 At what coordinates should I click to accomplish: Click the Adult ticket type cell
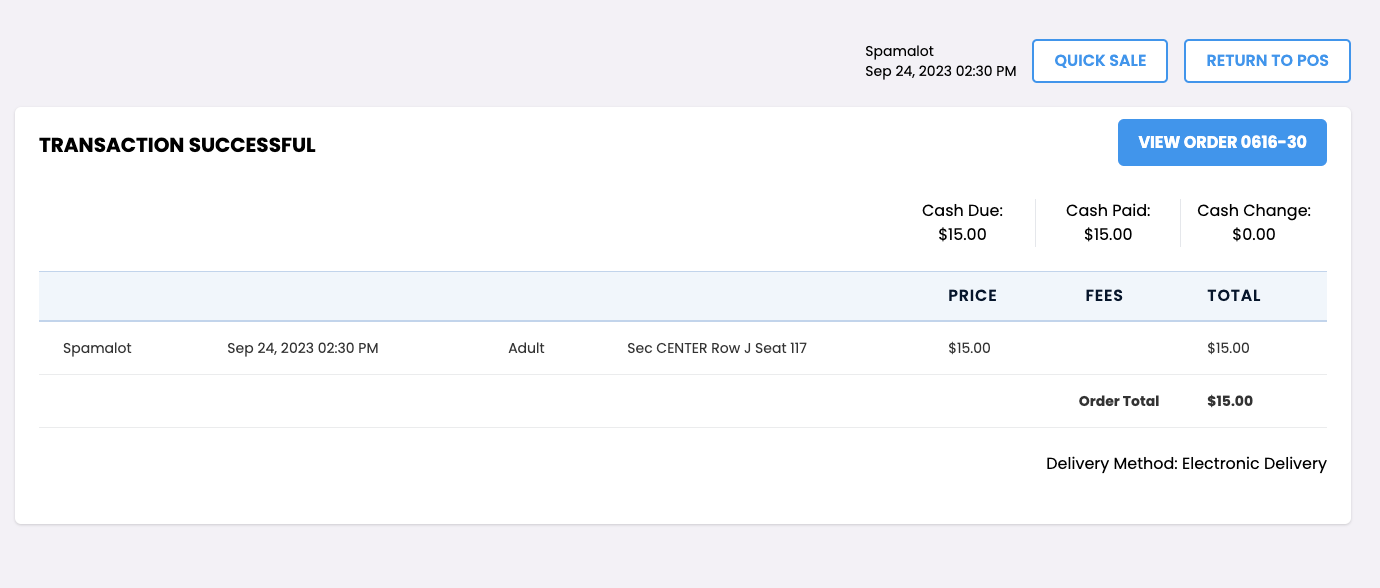[526, 348]
